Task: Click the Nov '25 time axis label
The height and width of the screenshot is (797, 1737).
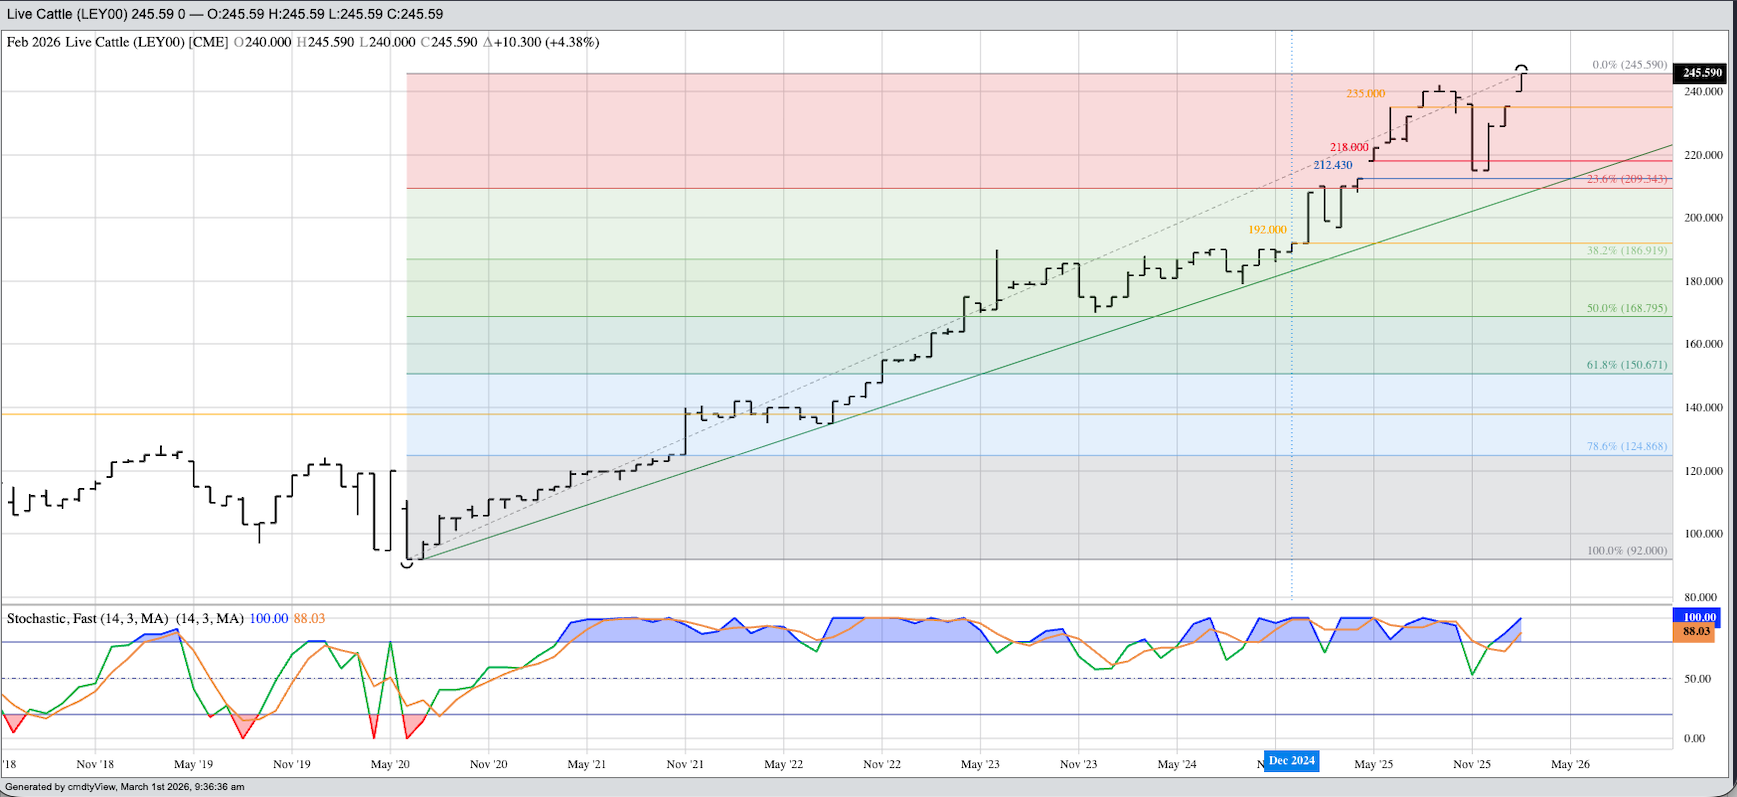Action: pos(1471,764)
